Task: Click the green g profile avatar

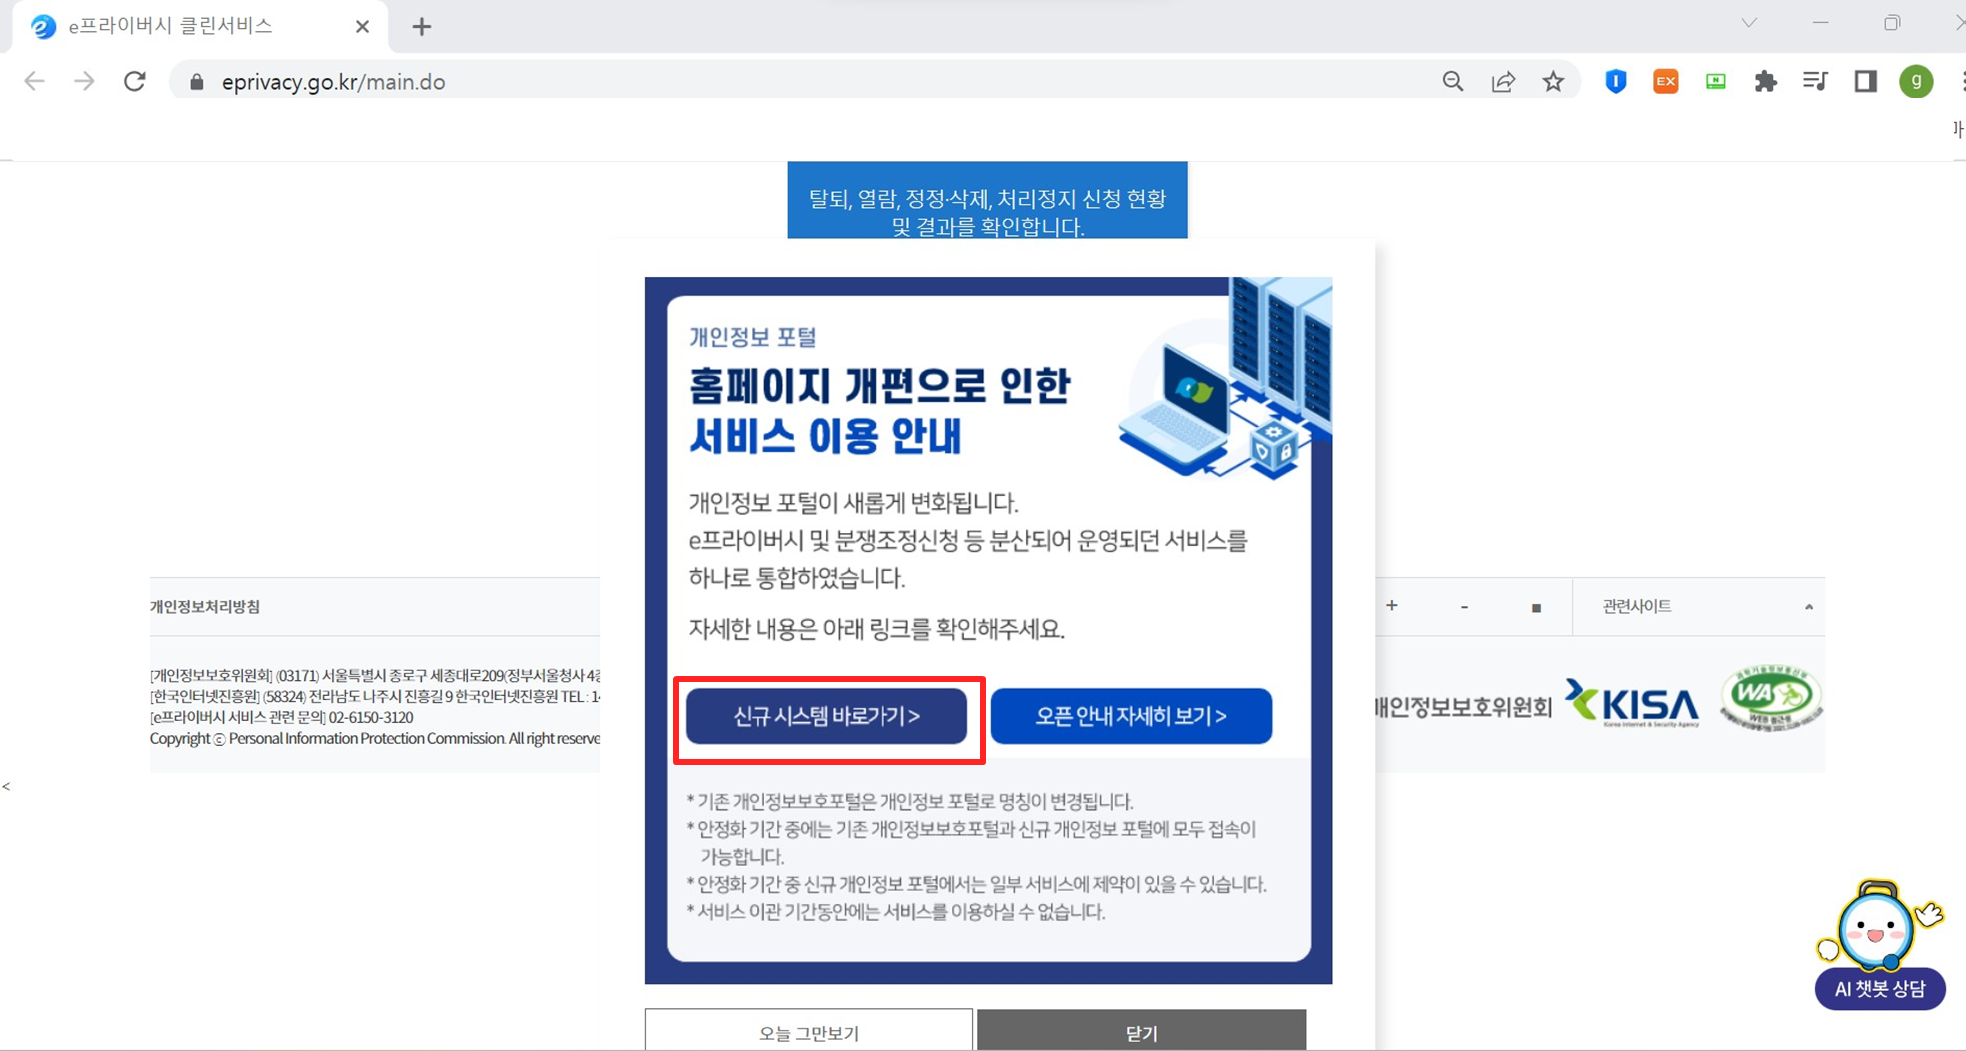Action: [1916, 81]
